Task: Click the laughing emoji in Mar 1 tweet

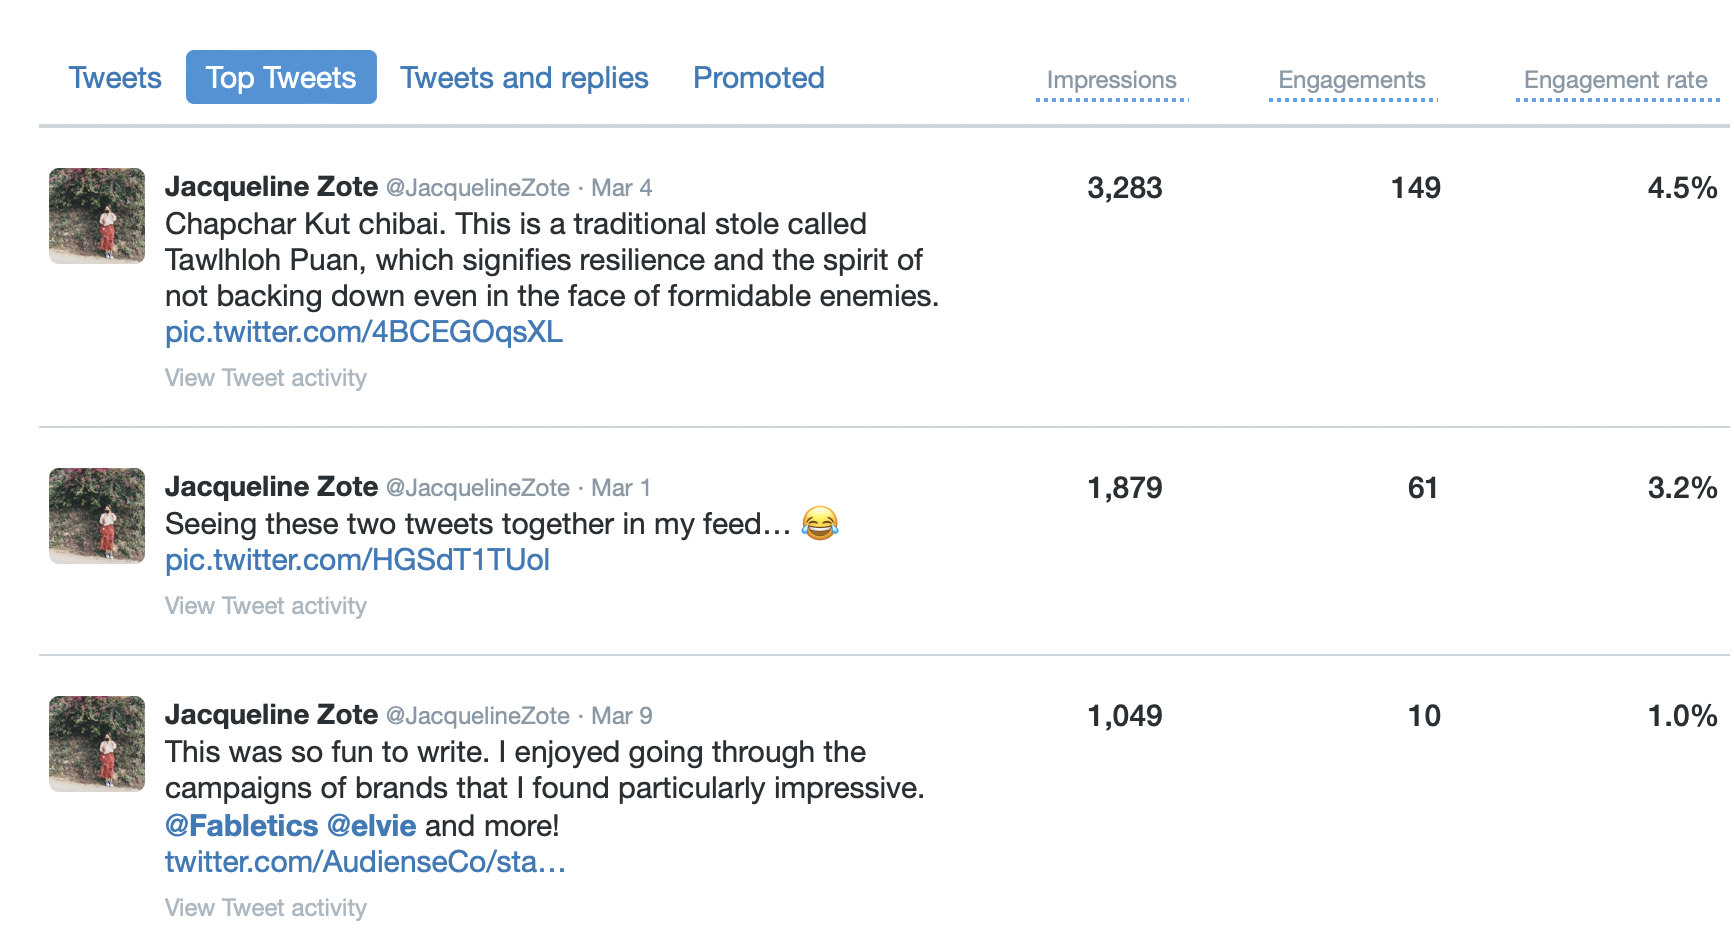Action: point(820,523)
